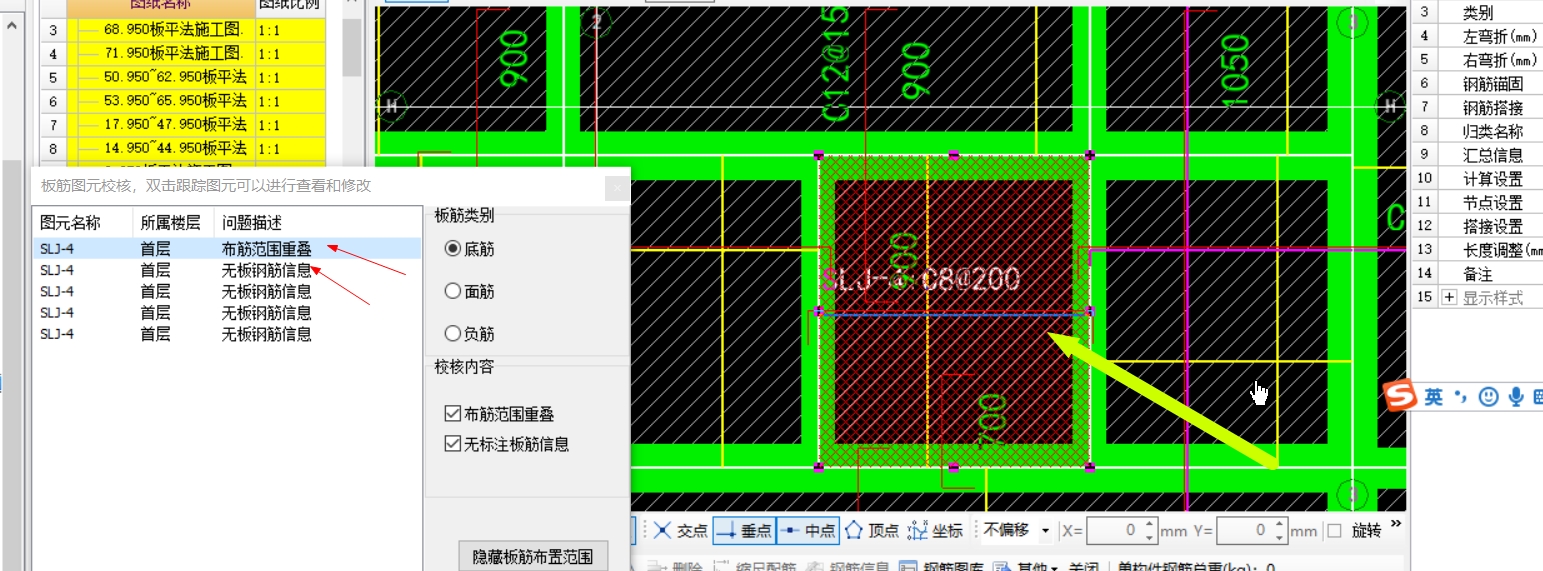Open the IME emoji face panel
Image resolution: width=1543 pixels, height=571 pixels.
(x=1489, y=397)
